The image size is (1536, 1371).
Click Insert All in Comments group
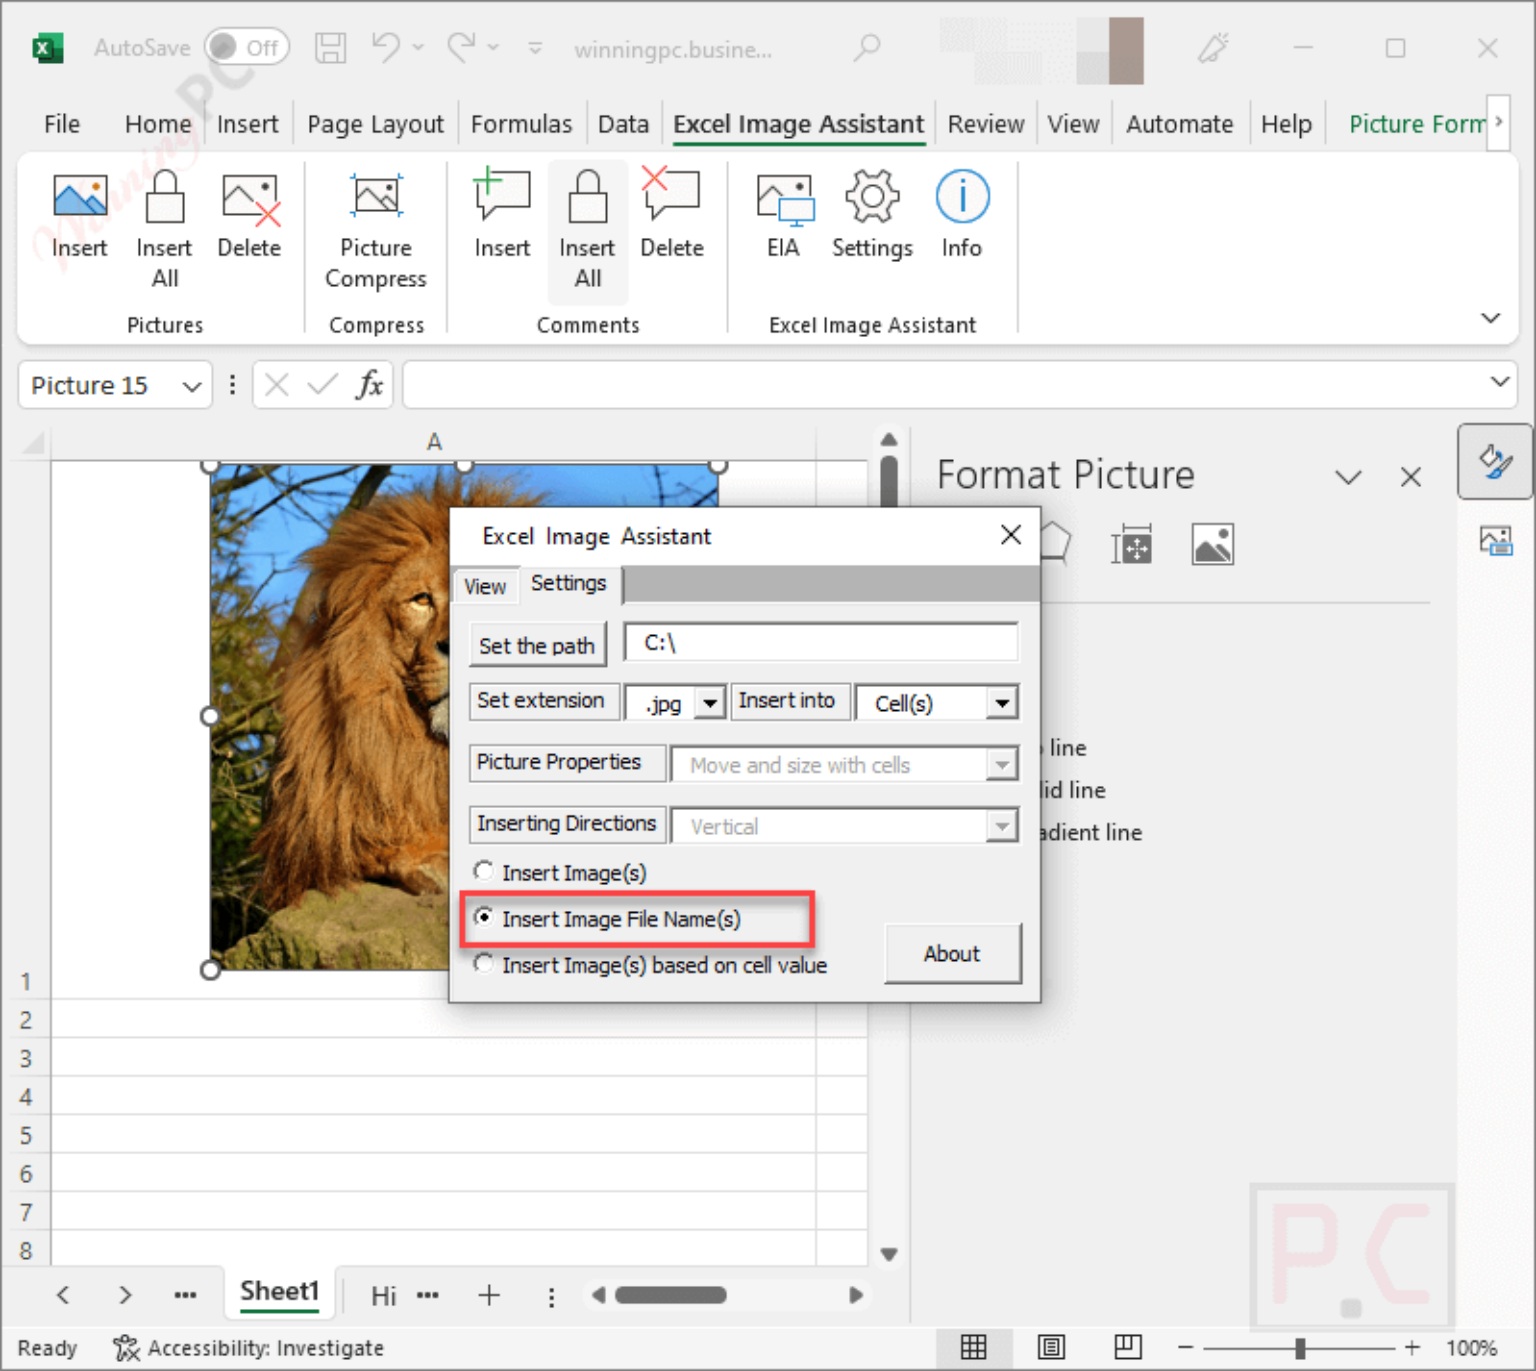pyautogui.click(x=587, y=230)
